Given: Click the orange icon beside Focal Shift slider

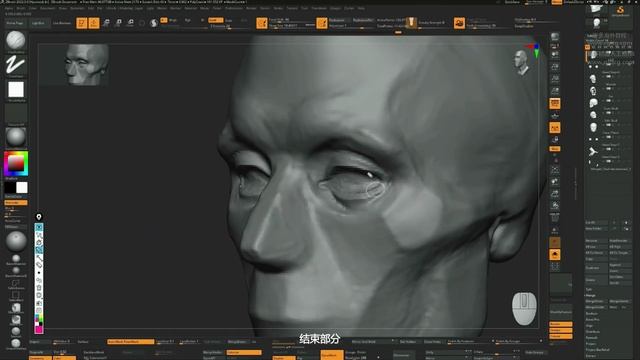Looking at the screenshot, I should click(x=262, y=23).
